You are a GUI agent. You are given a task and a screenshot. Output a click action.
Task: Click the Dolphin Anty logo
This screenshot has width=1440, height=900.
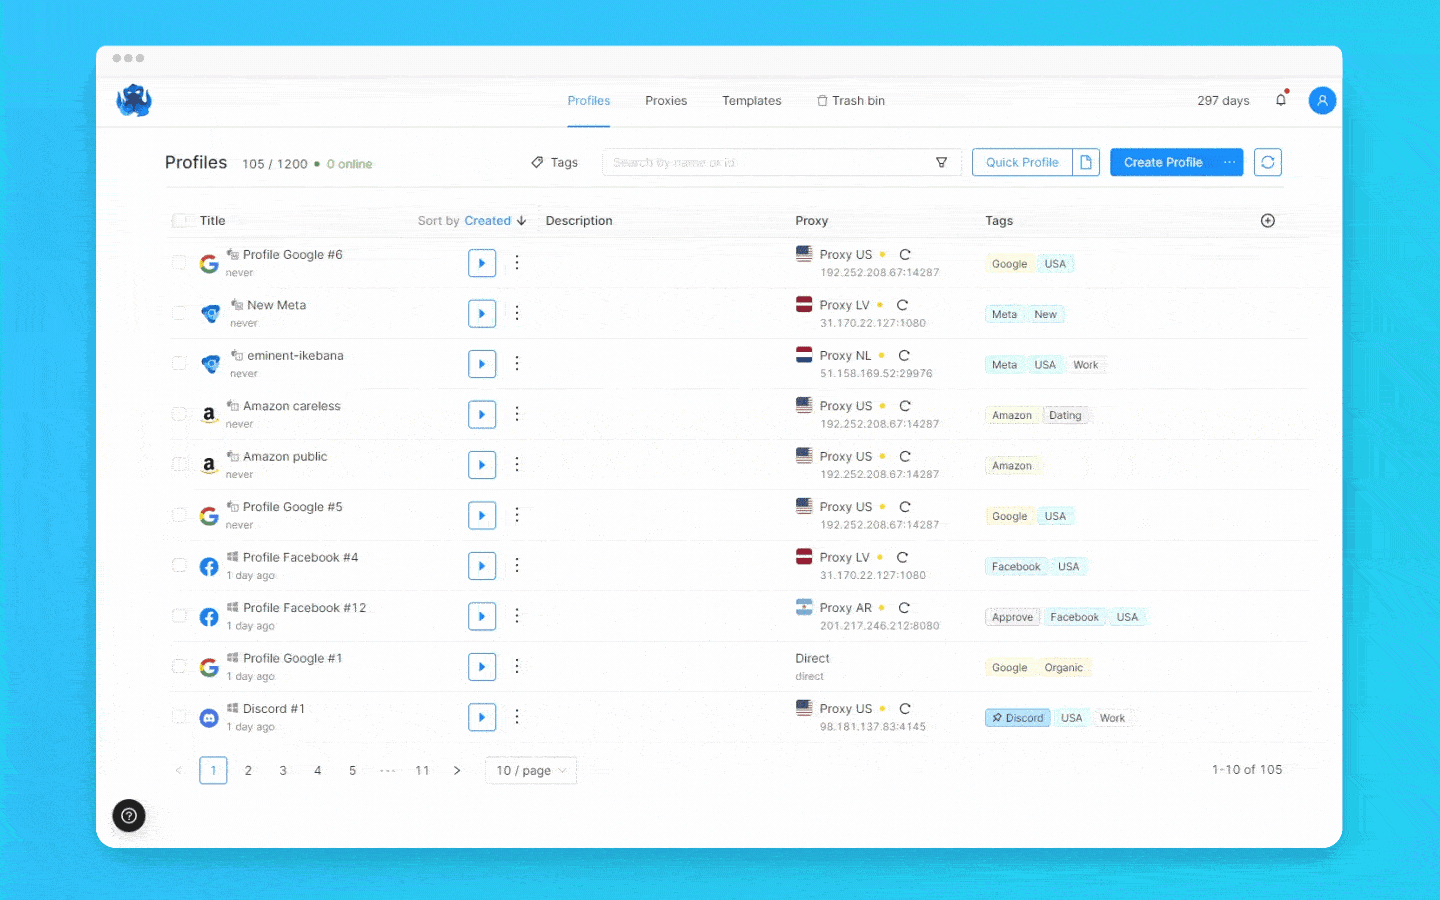[x=134, y=100]
